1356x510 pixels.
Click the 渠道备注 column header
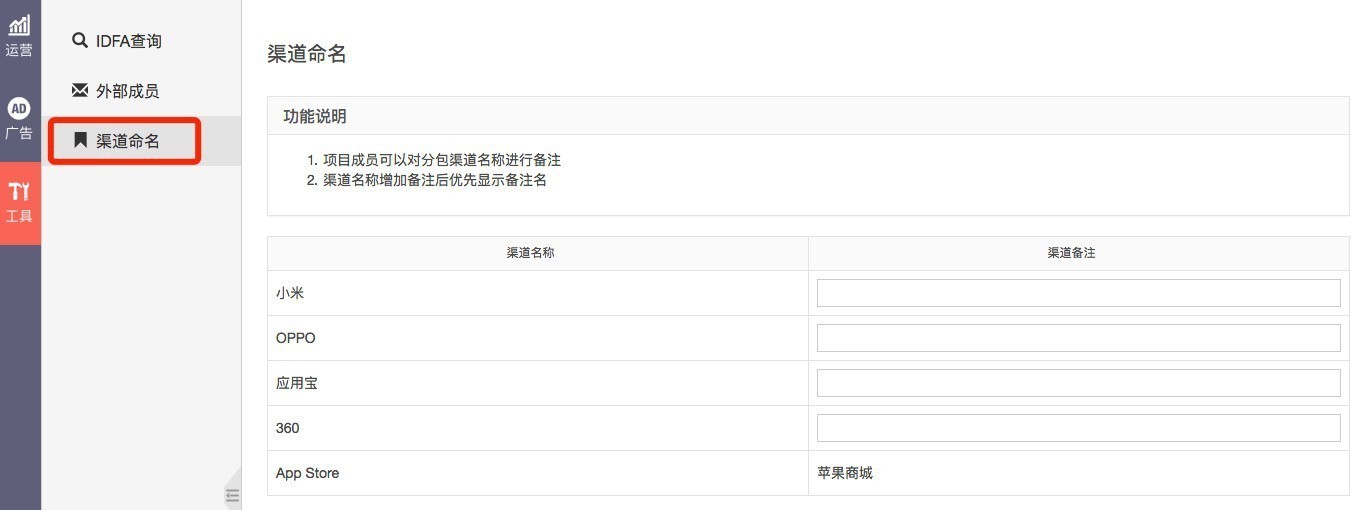tap(1071, 253)
